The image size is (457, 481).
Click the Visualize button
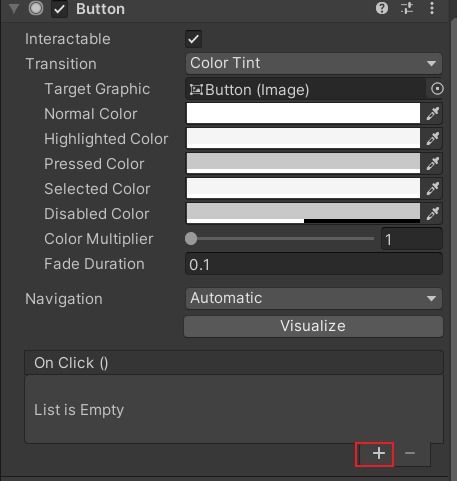click(313, 326)
